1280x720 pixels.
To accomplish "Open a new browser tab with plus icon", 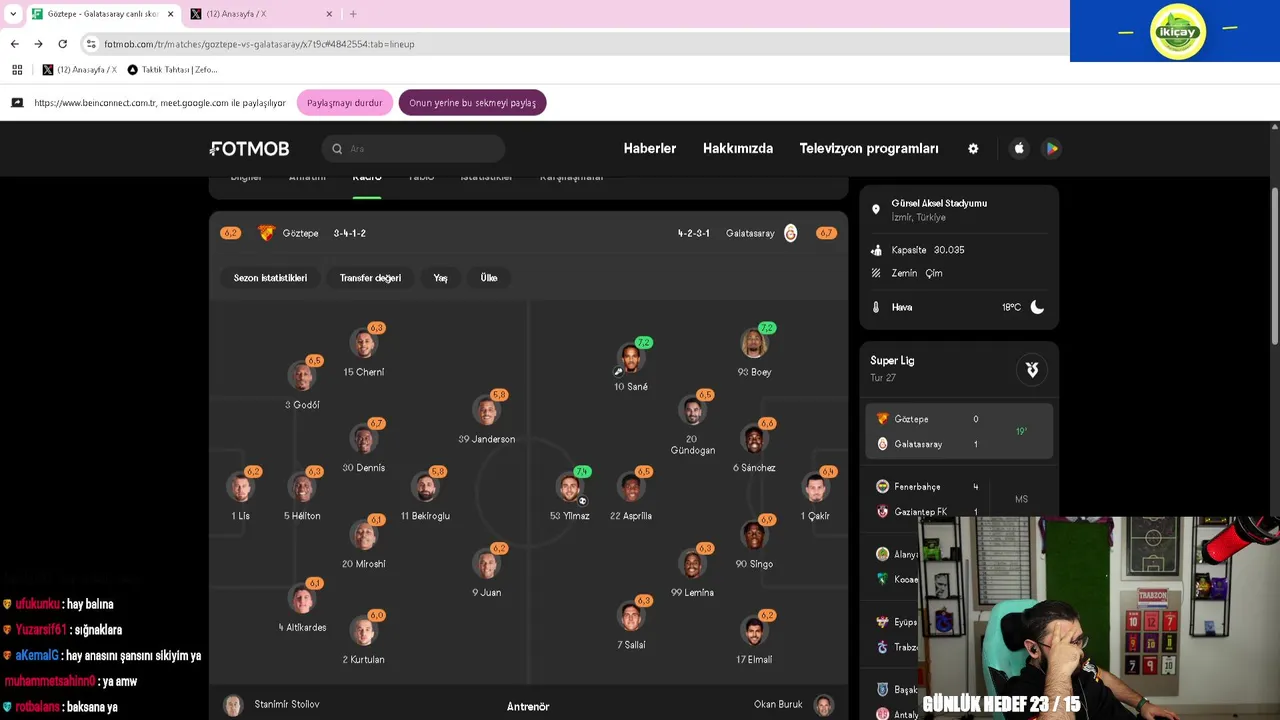I will pyautogui.click(x=353, y=14).
